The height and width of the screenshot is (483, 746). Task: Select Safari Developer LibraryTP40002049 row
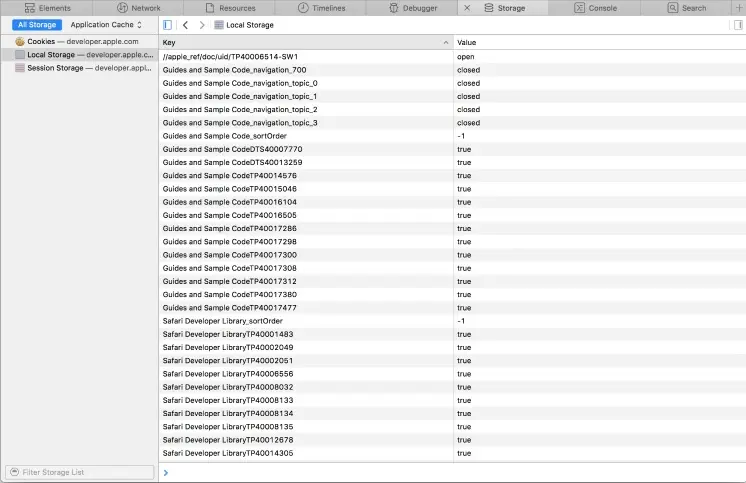pyautogui.click(x=452, y=347)
